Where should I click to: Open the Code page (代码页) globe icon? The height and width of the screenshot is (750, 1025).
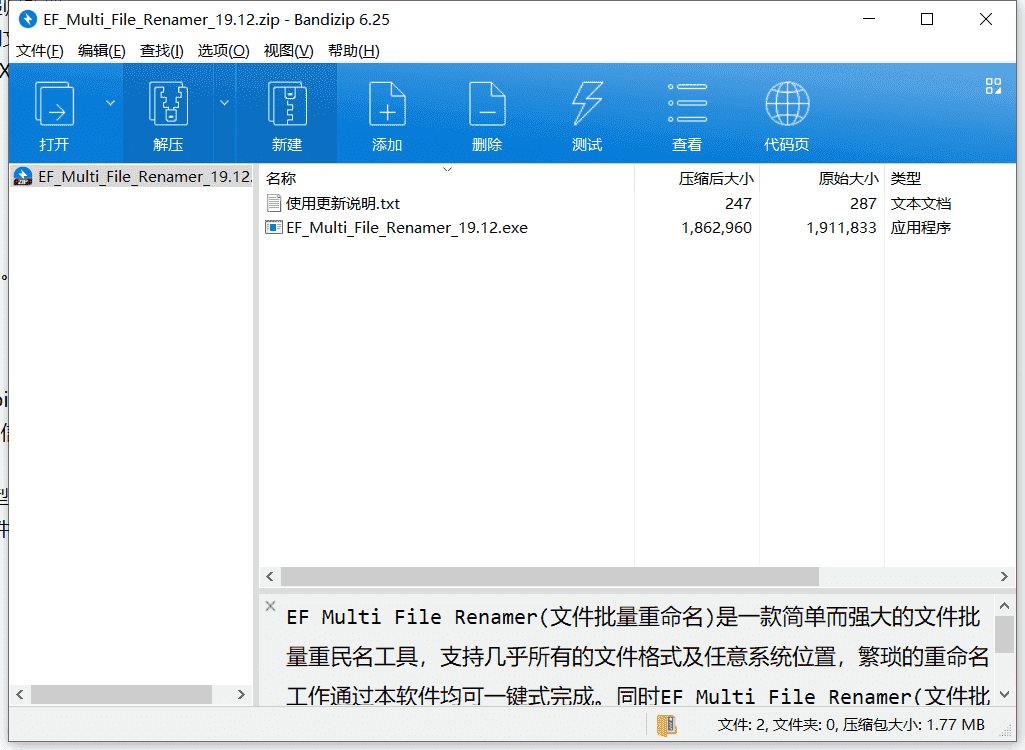787,103
